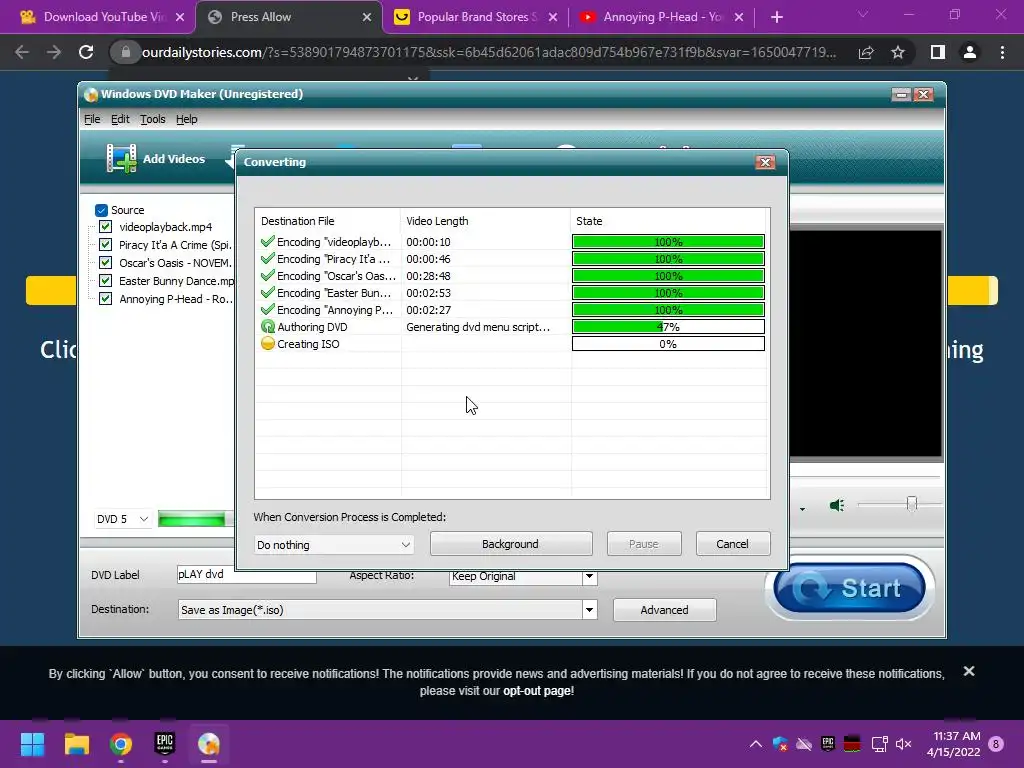Click the Authoring DVD 47% progress bar
The image size is (1024, 768).
[668, 327]
